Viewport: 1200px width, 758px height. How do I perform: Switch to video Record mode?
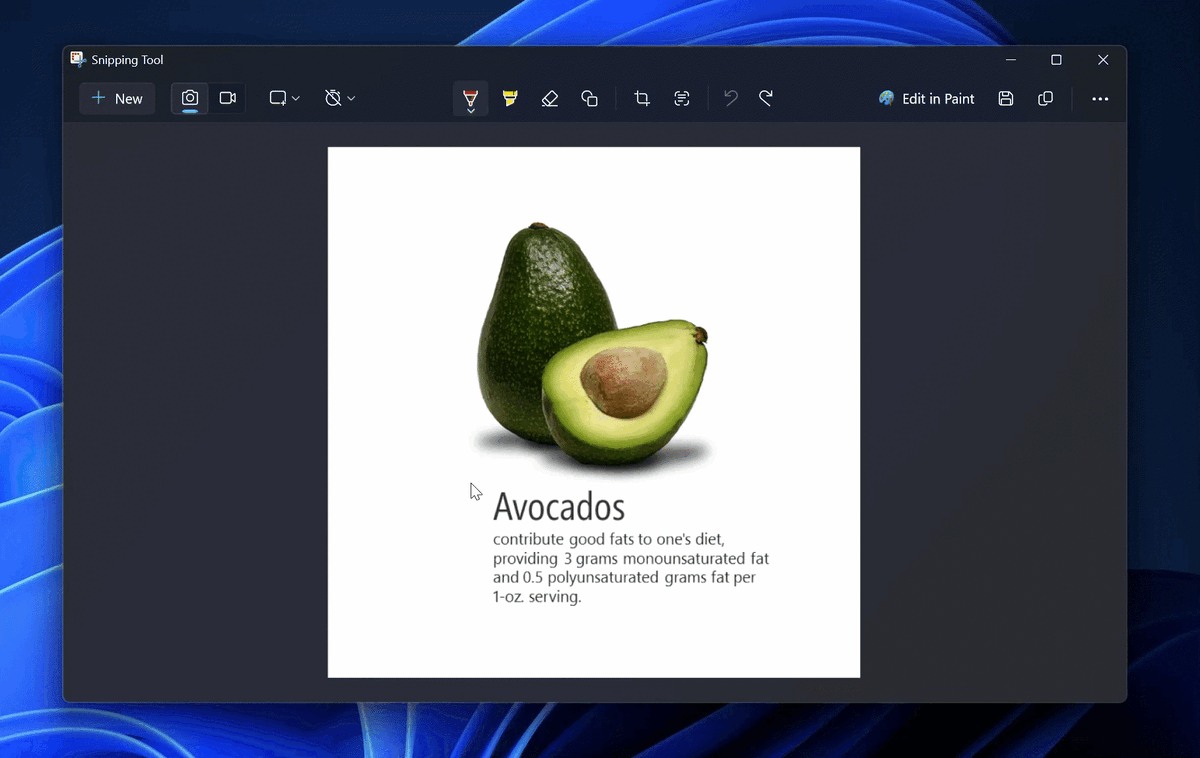228,98
